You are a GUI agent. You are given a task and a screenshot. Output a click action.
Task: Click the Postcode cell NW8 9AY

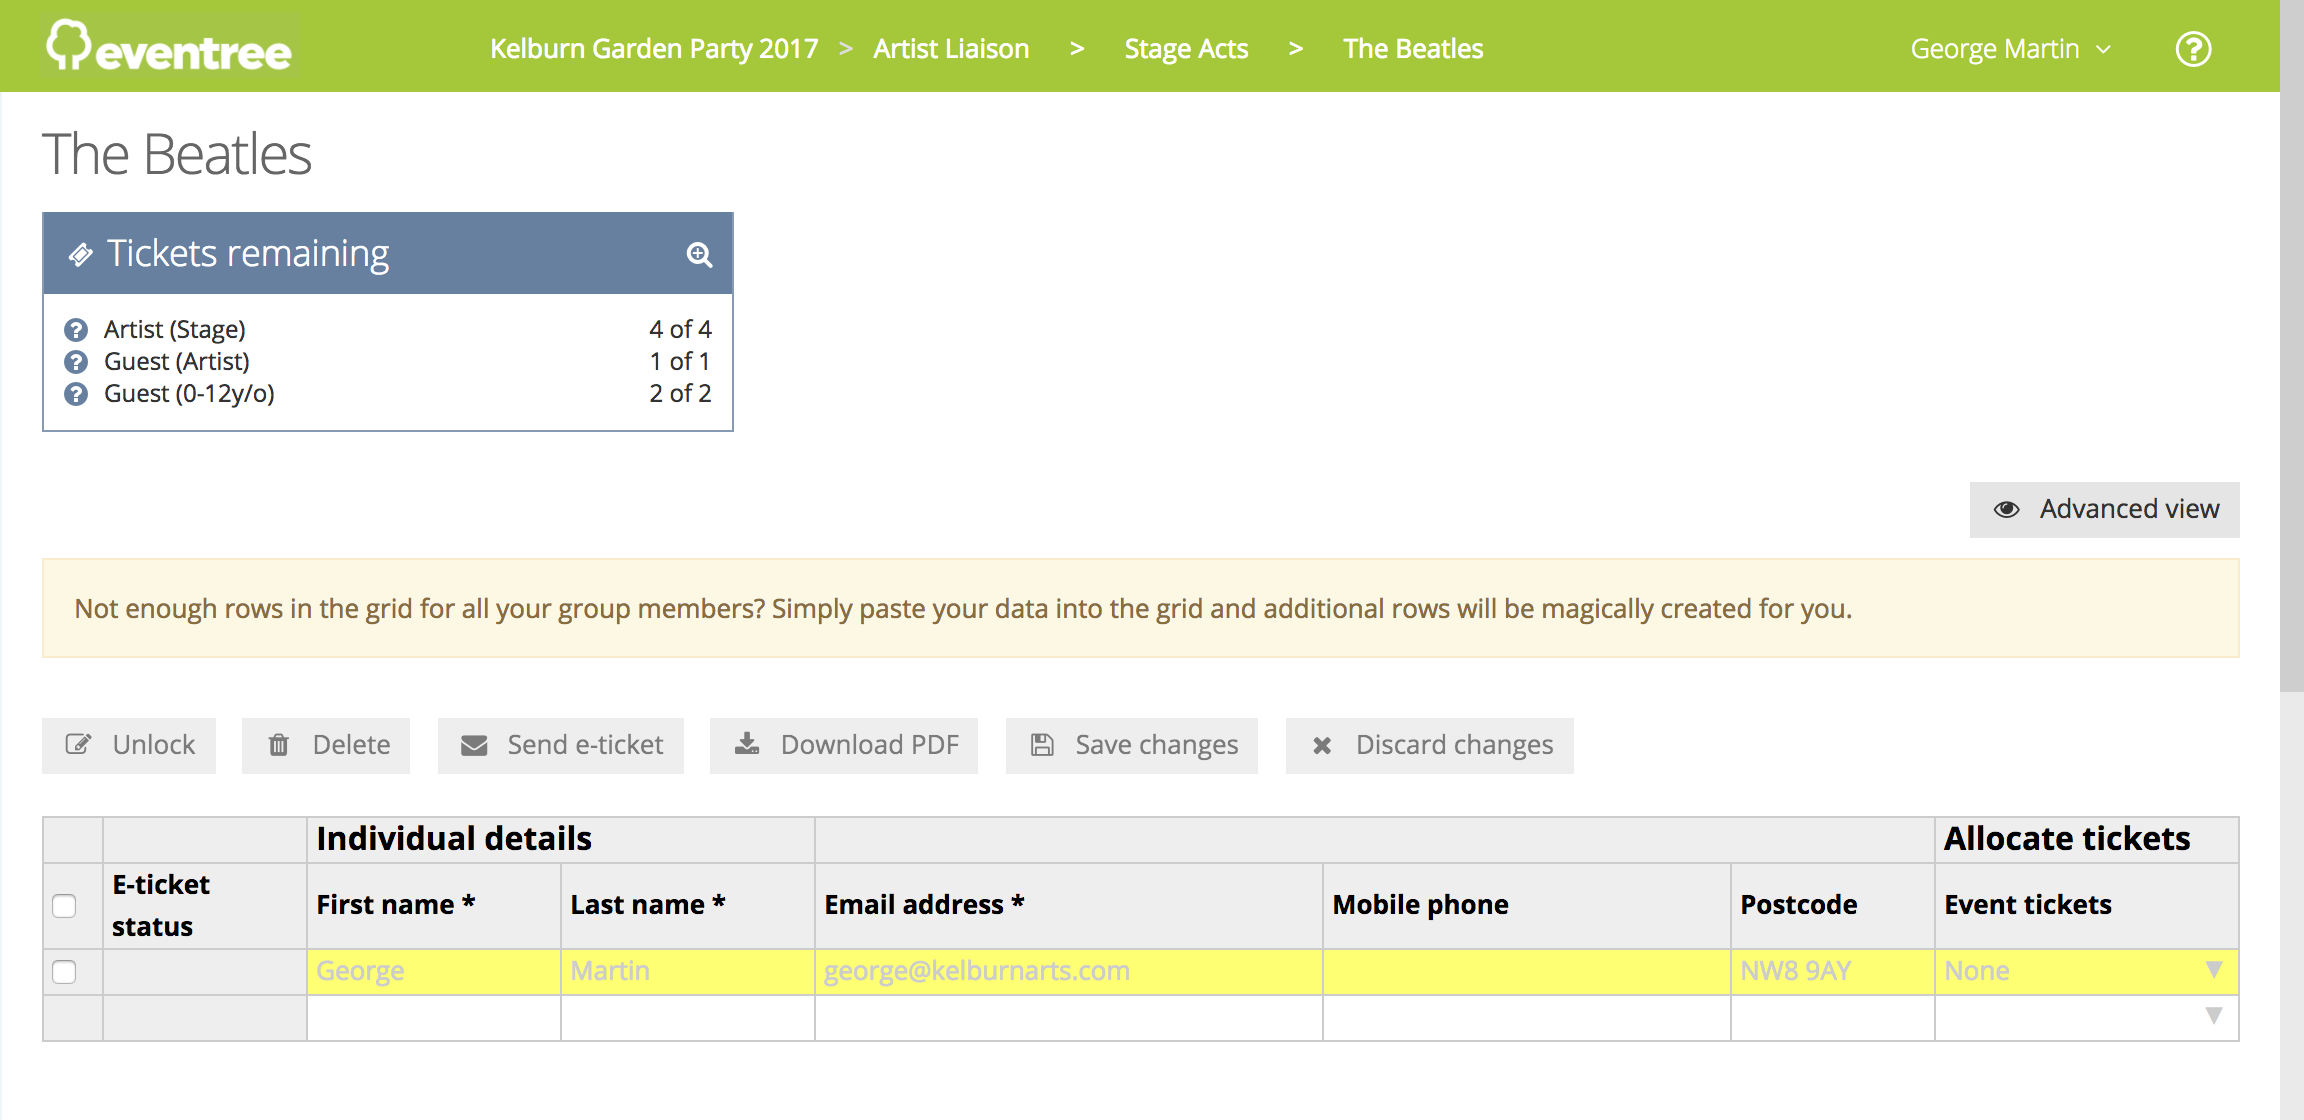[1833, 972]
